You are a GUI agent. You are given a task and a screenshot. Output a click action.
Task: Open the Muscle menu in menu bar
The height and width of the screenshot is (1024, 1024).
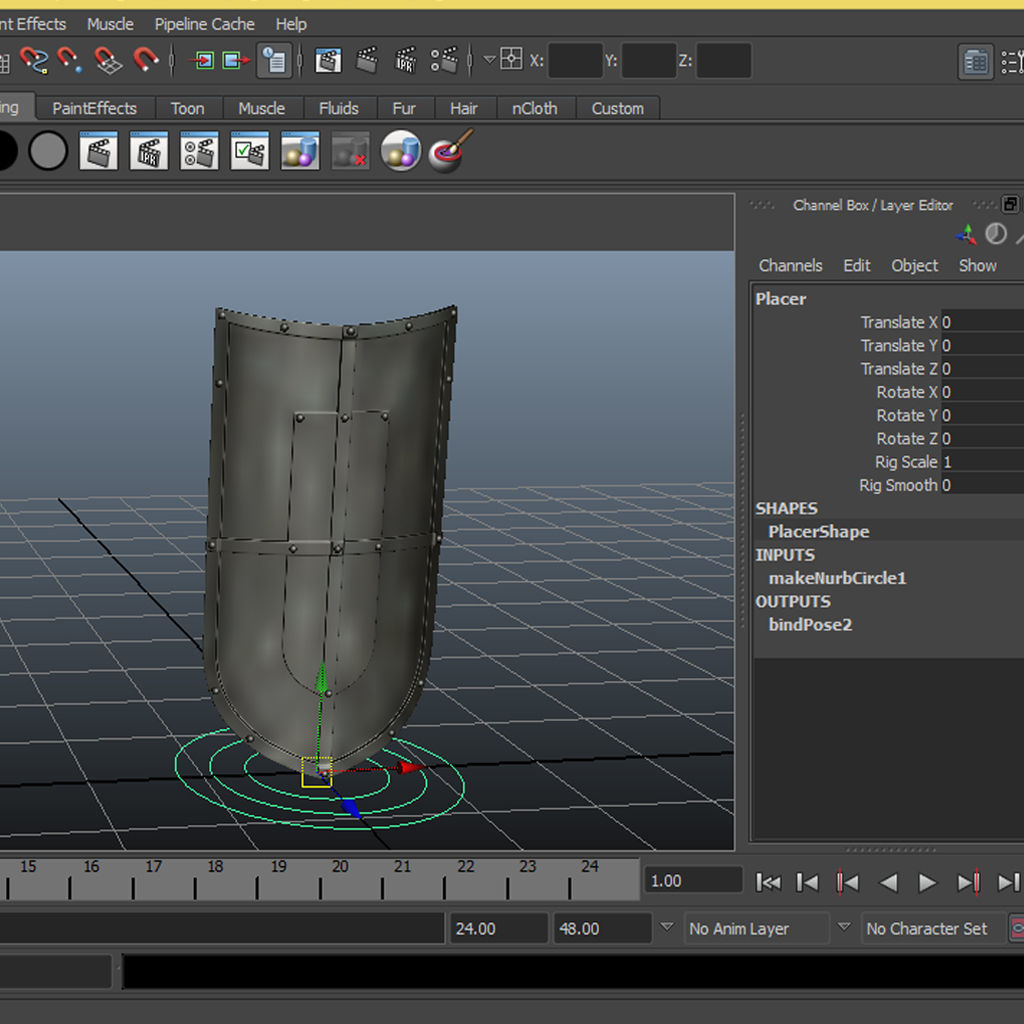[x=110, y=24]
